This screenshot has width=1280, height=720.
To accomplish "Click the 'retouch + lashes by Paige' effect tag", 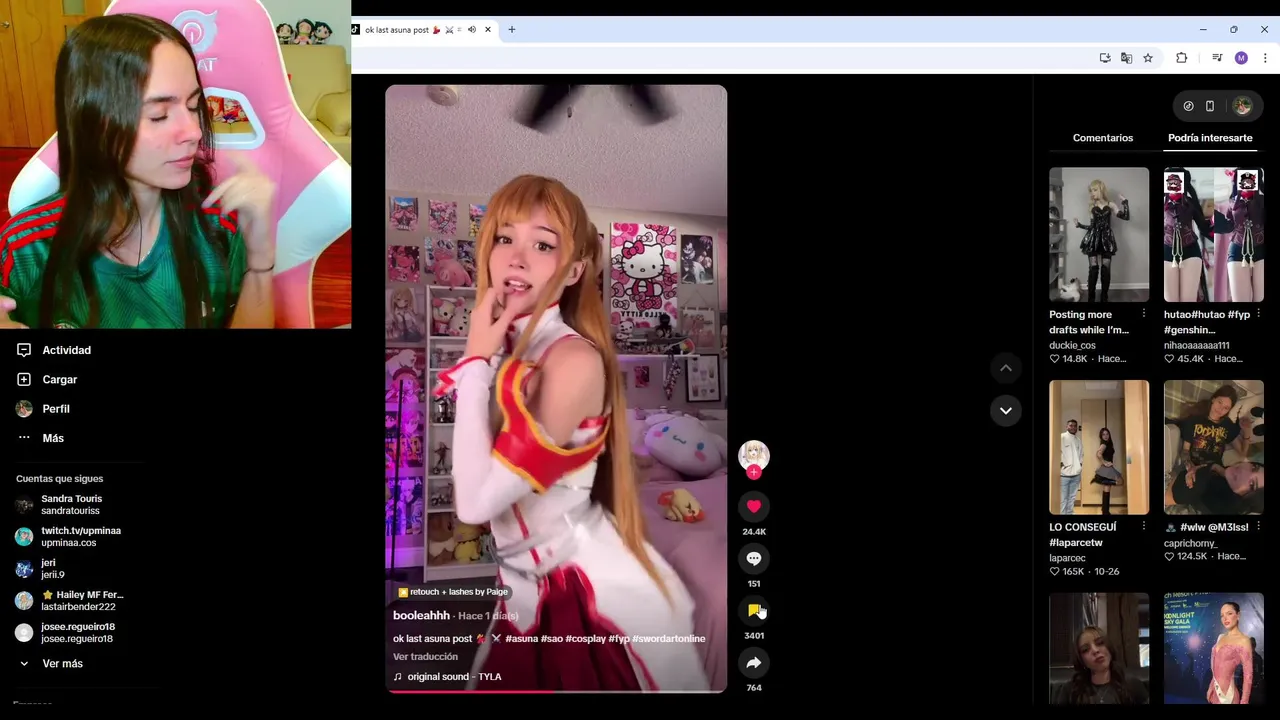I will [x=453, y=592].
